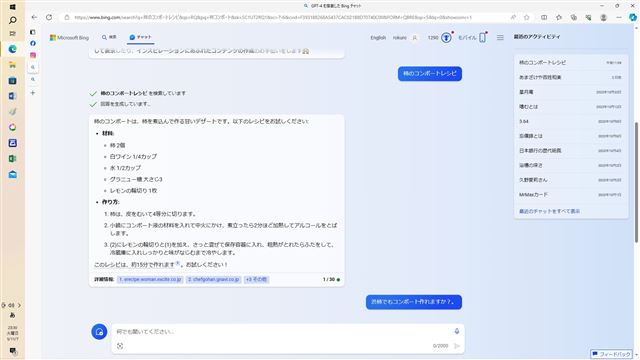Open the Edge settings ellipsis menu

(x=618, y=17)
